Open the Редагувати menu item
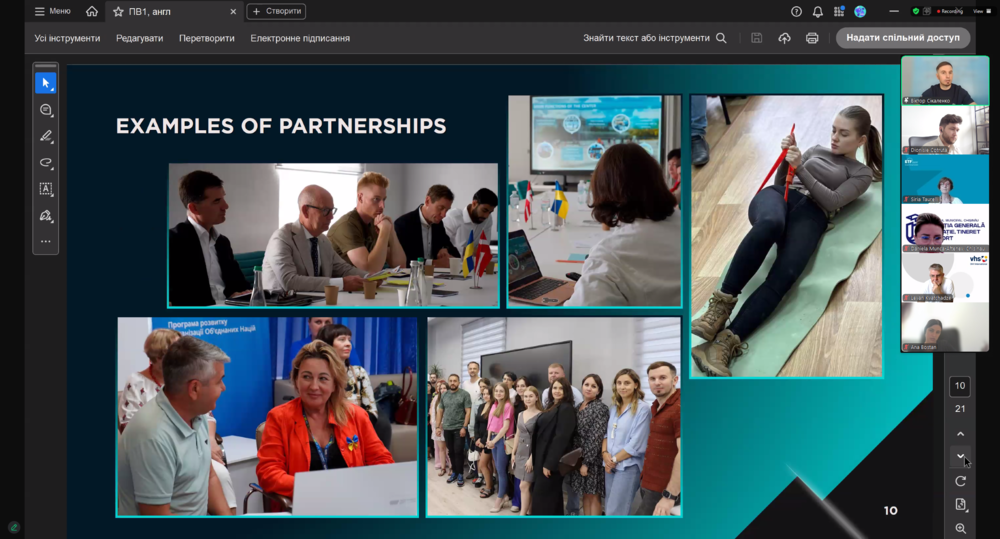The height and width of the screenshot is (539, 1000). (139, 38)
